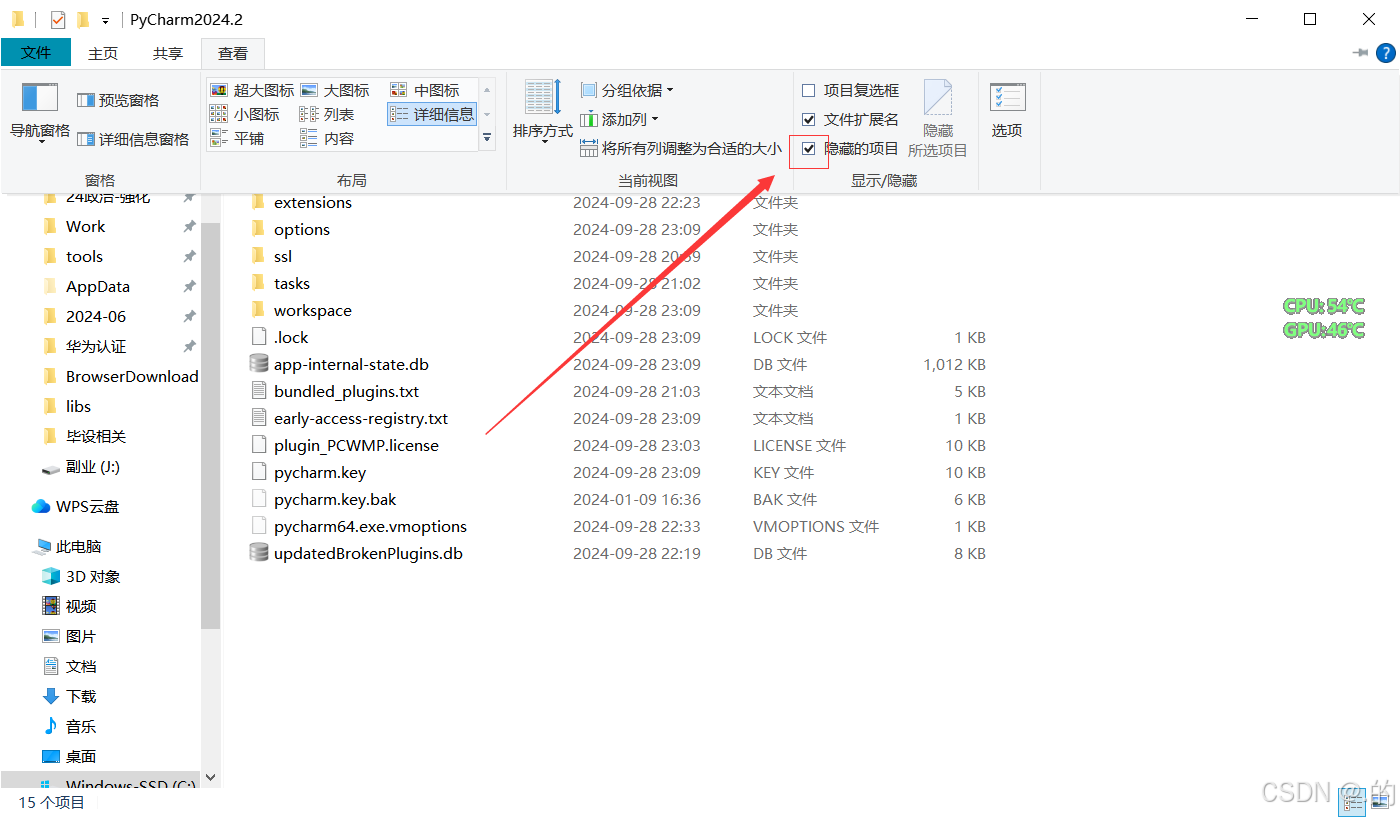Open the Add columns dropdown
The width and height of the screenshot is (1400, 818).
point(619,119)
